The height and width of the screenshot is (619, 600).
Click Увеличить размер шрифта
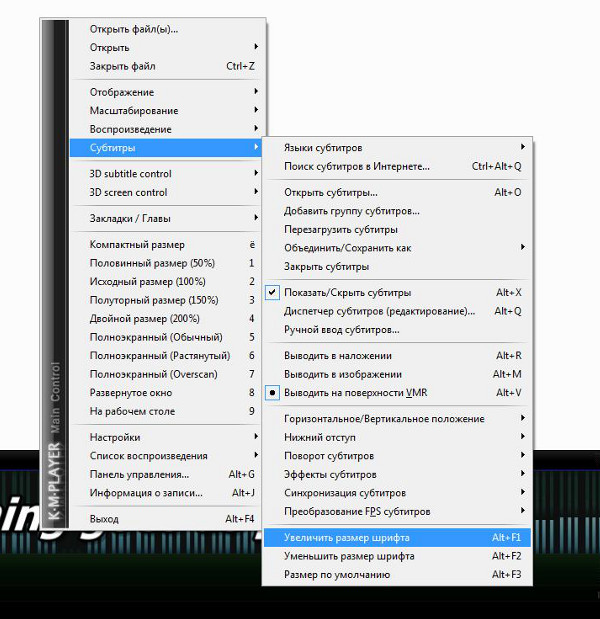point(397,538)
